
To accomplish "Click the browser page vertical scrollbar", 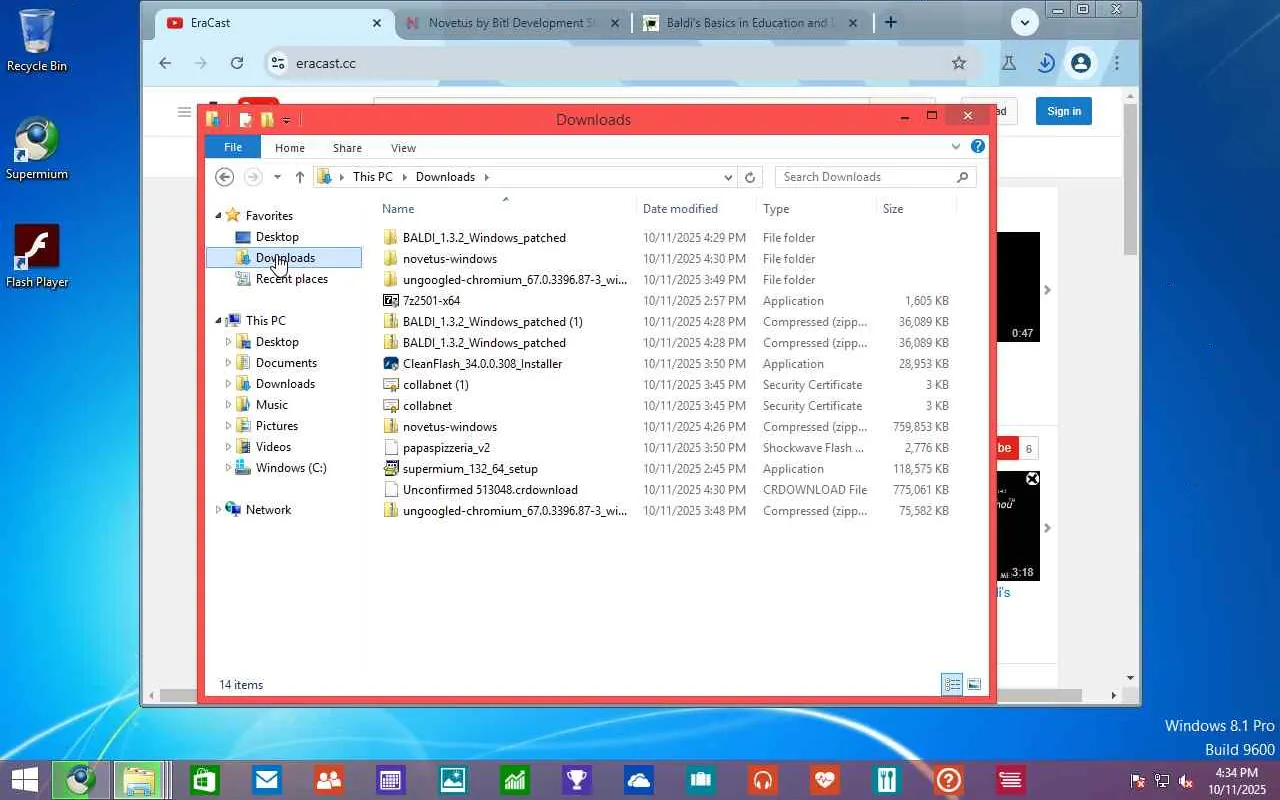I will (1131, 180).
